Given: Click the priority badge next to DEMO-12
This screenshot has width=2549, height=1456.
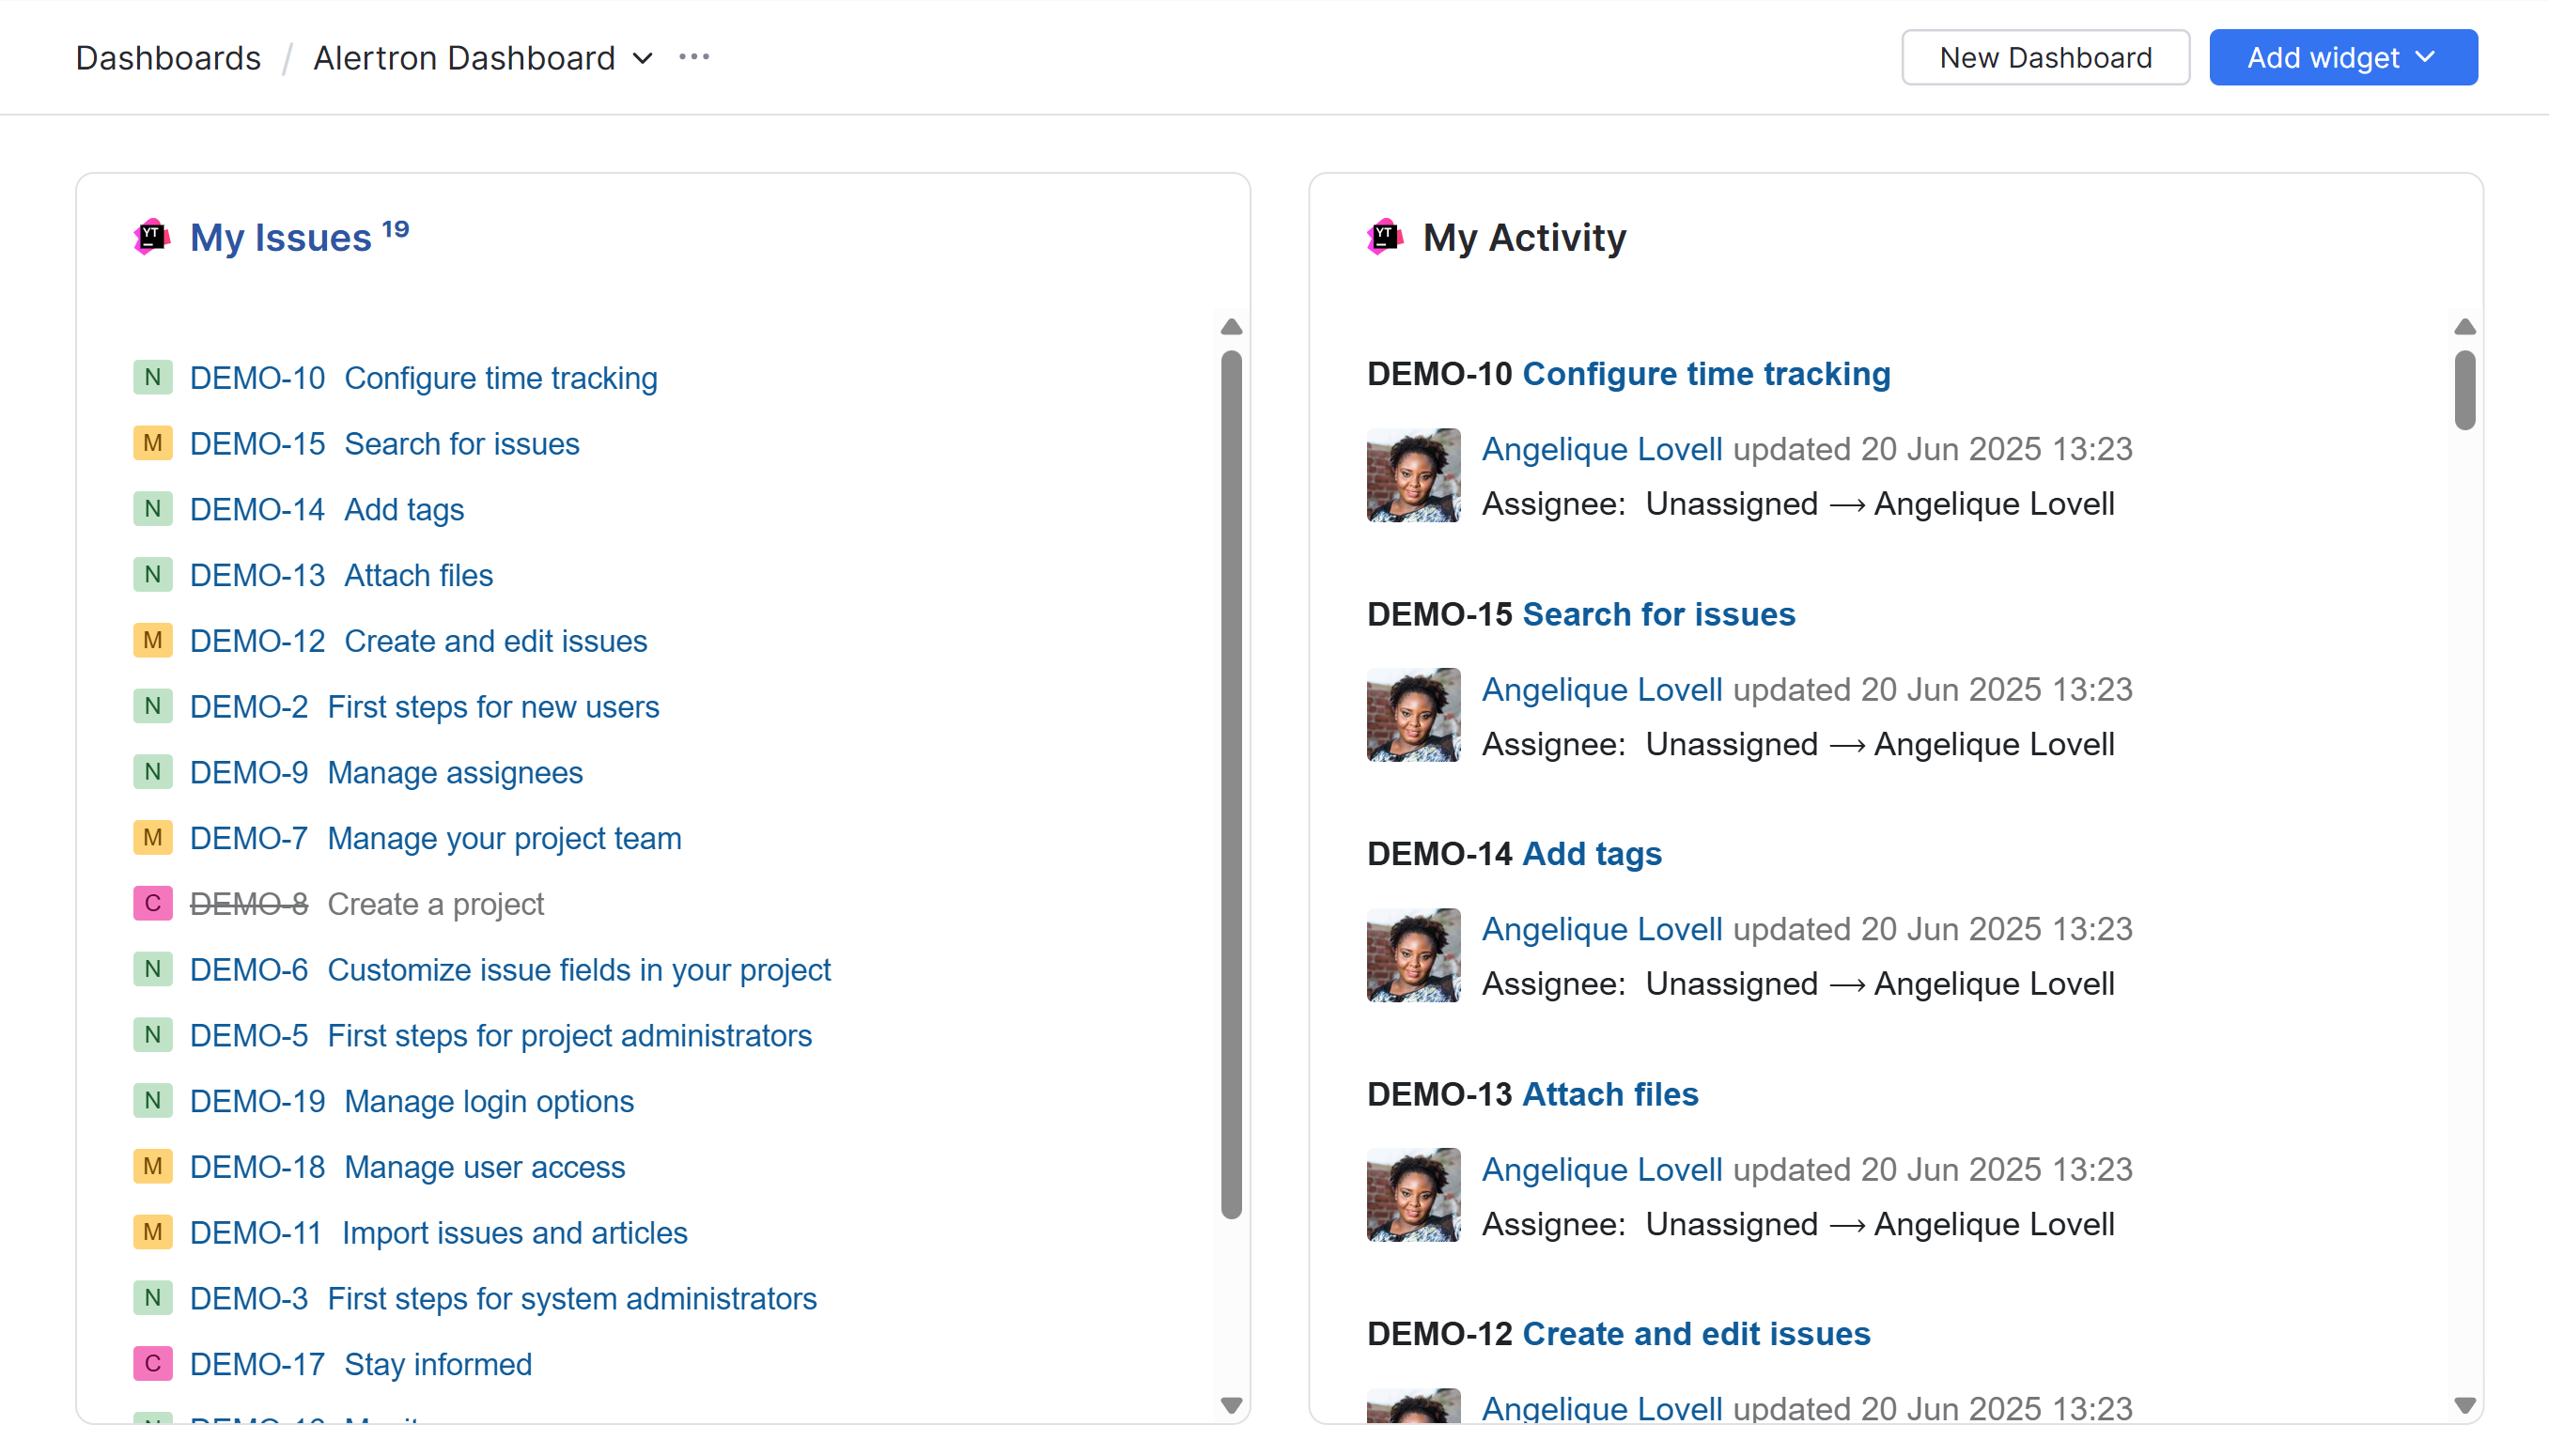Looking at the screenshot, I should pyautogui.click(x=152, y=640).
